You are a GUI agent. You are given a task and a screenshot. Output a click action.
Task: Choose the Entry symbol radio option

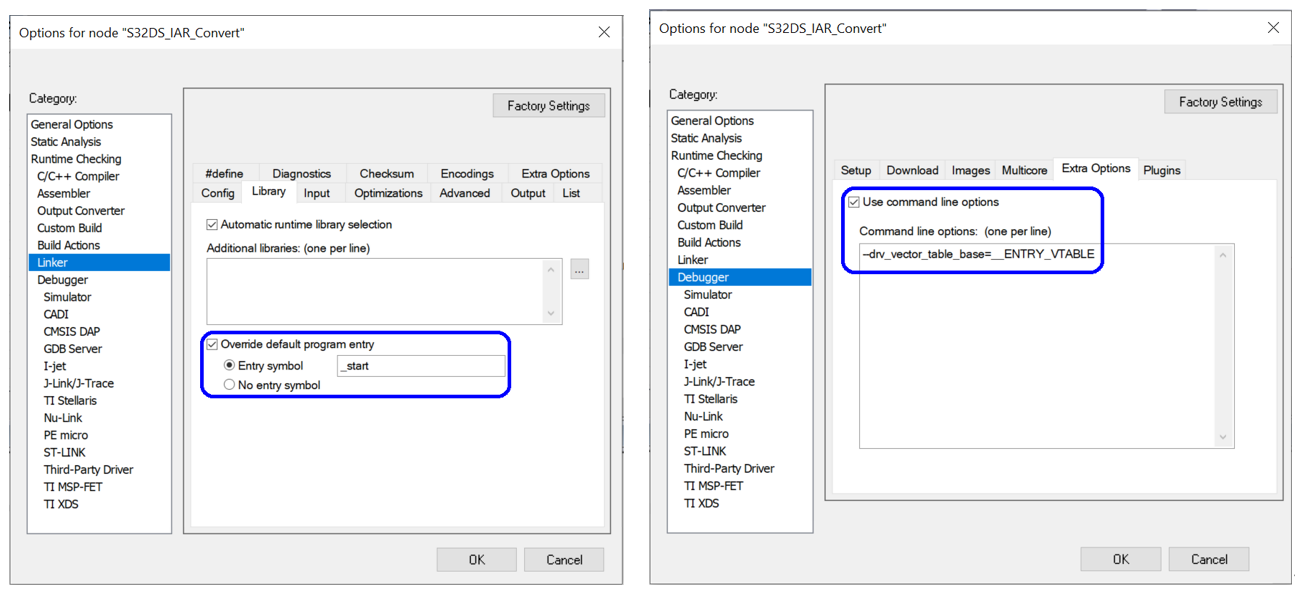(229, 366)
